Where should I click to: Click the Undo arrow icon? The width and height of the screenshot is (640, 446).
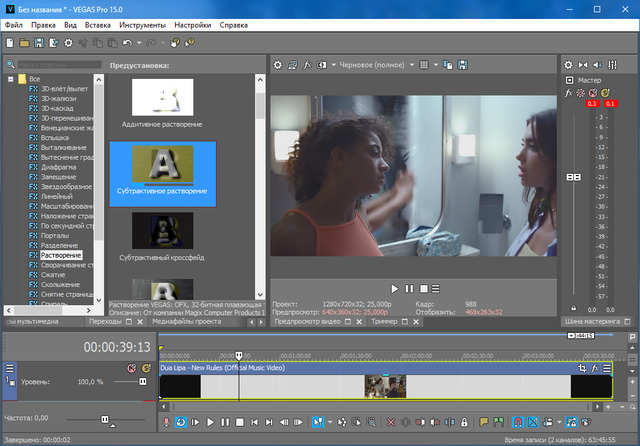tap(128, 43)
